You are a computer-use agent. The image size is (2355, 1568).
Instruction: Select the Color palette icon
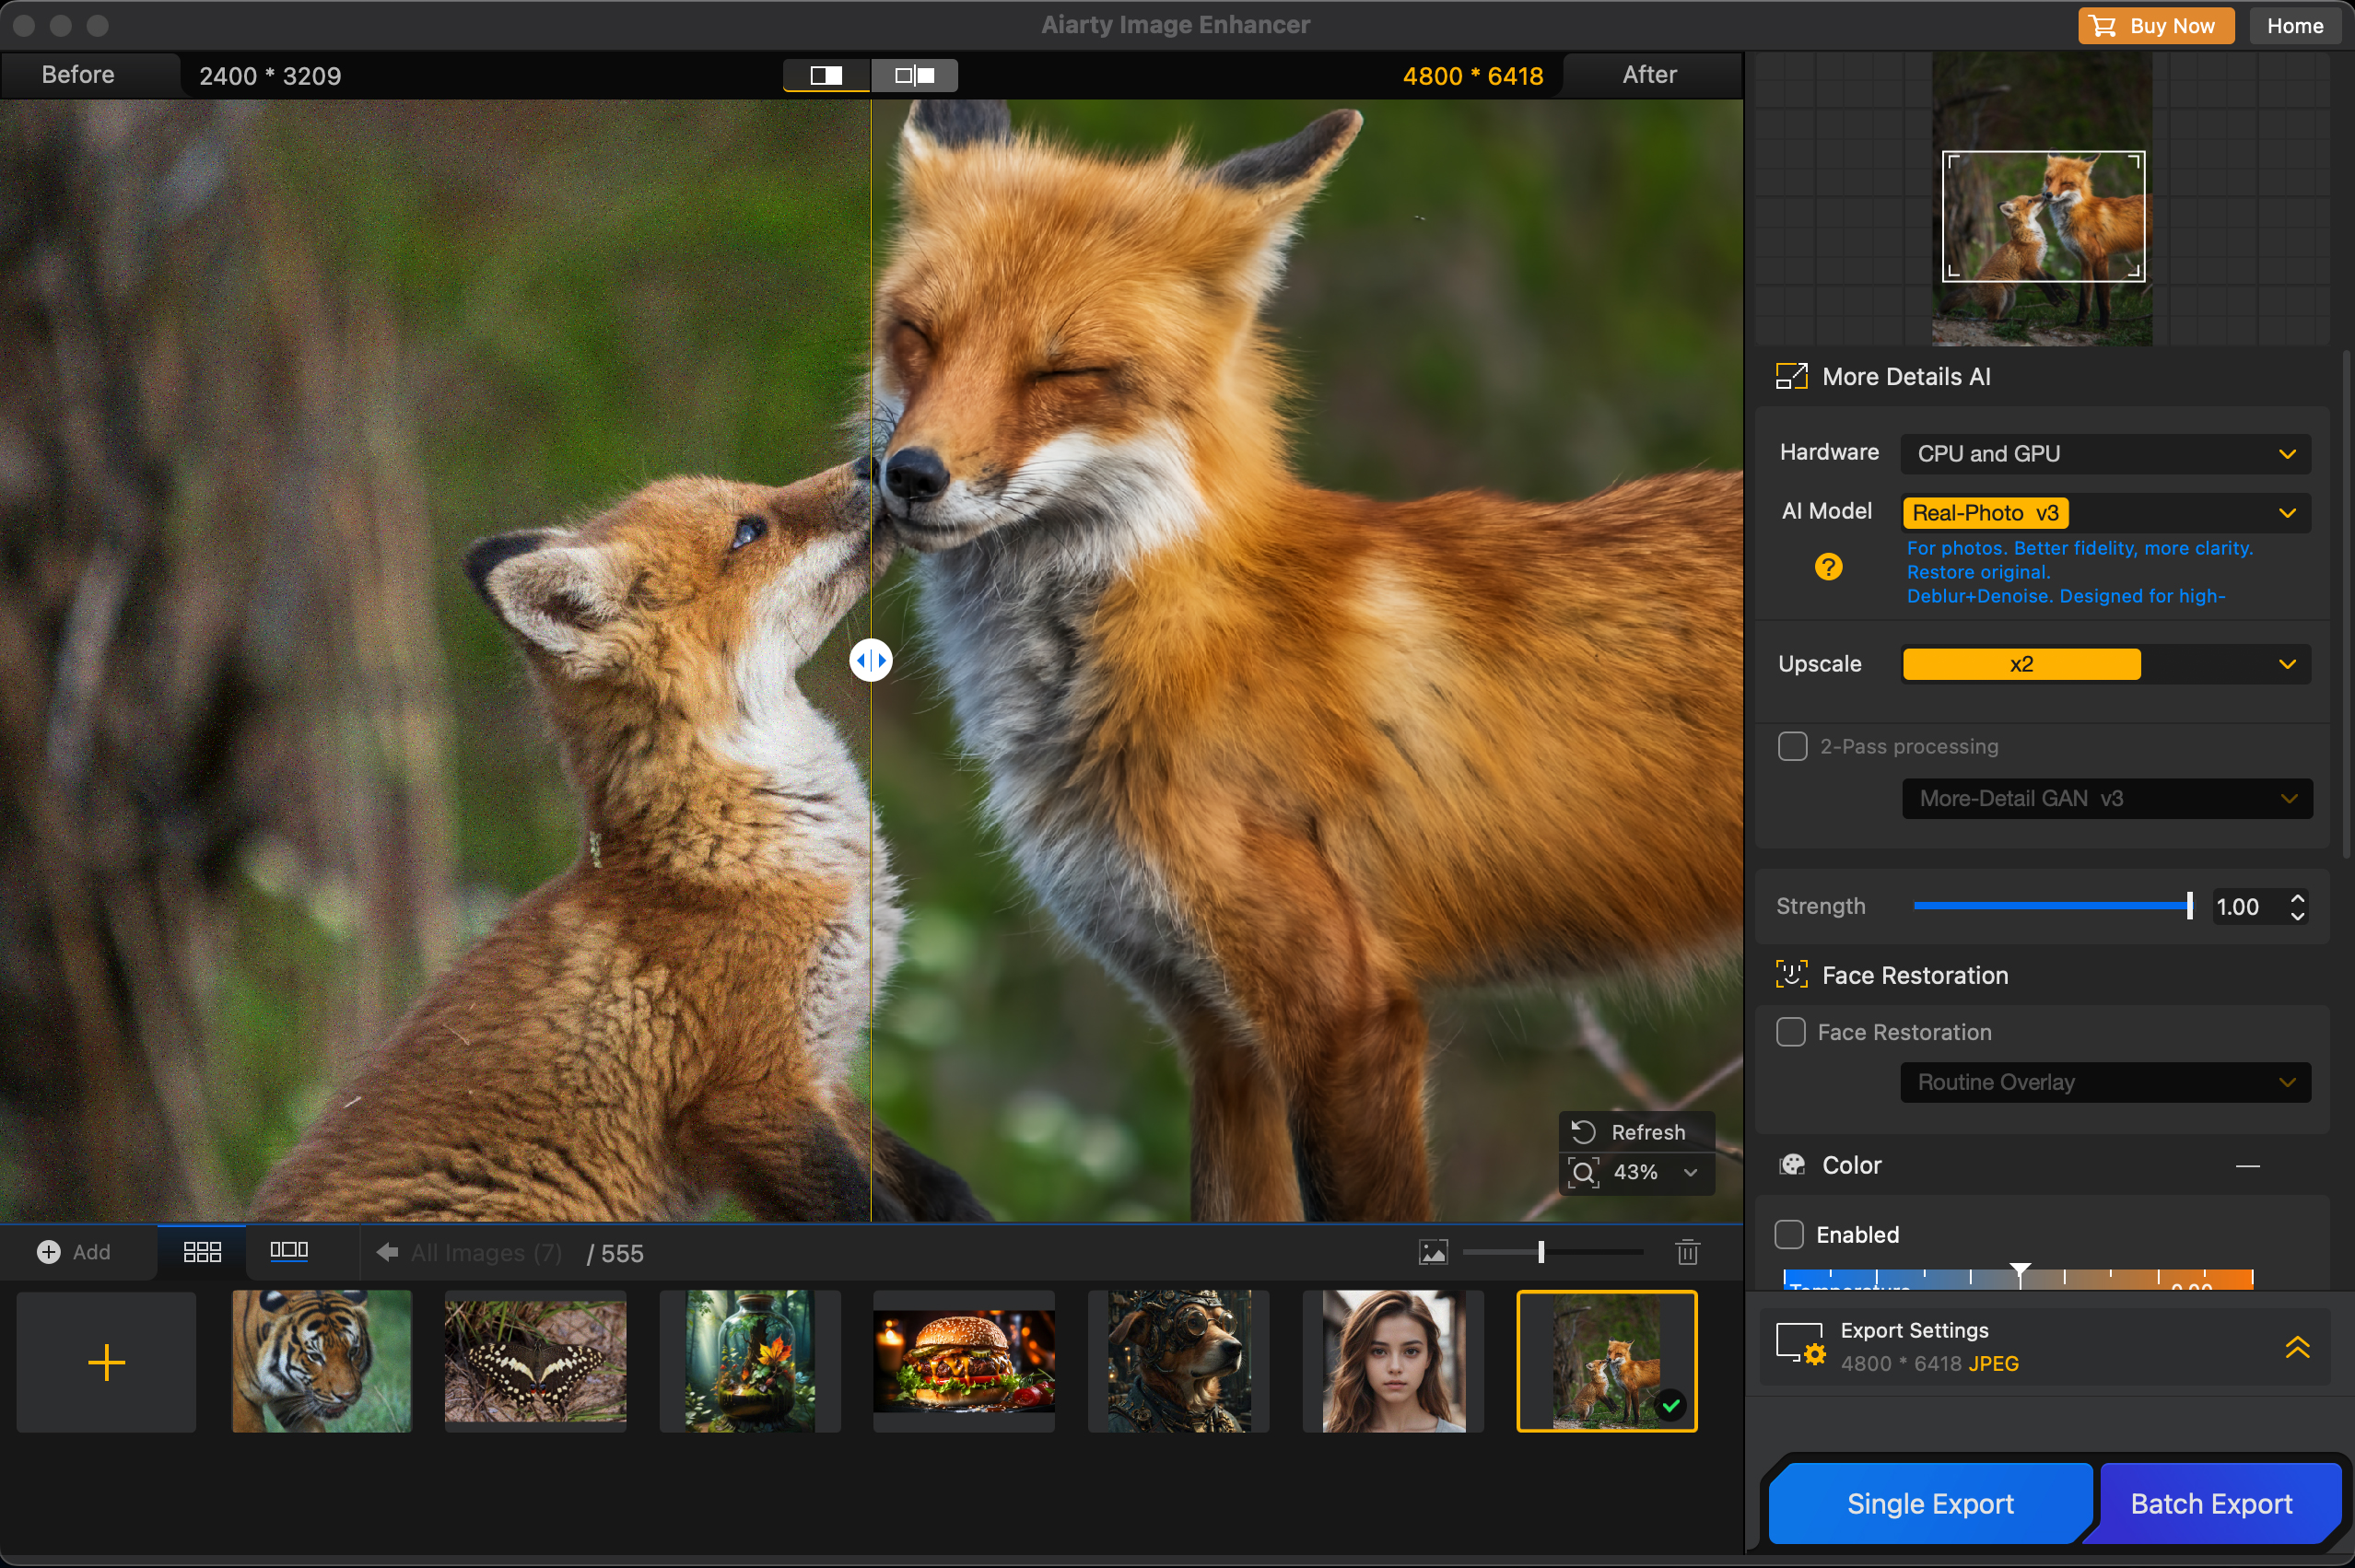1793,1163
